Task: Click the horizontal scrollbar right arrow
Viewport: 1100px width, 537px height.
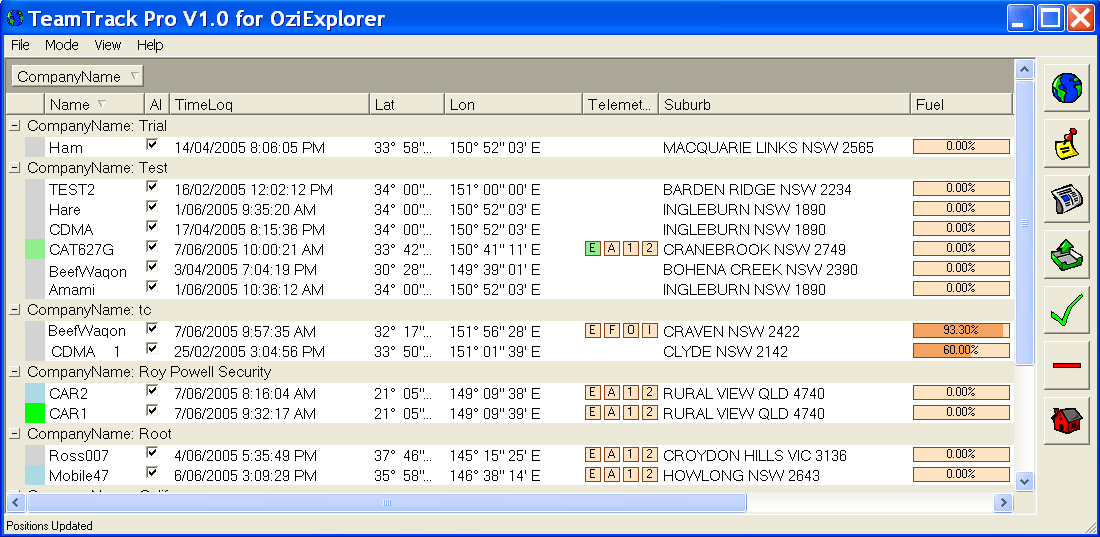Action: pyautogui.click(x=1003, y=502)
